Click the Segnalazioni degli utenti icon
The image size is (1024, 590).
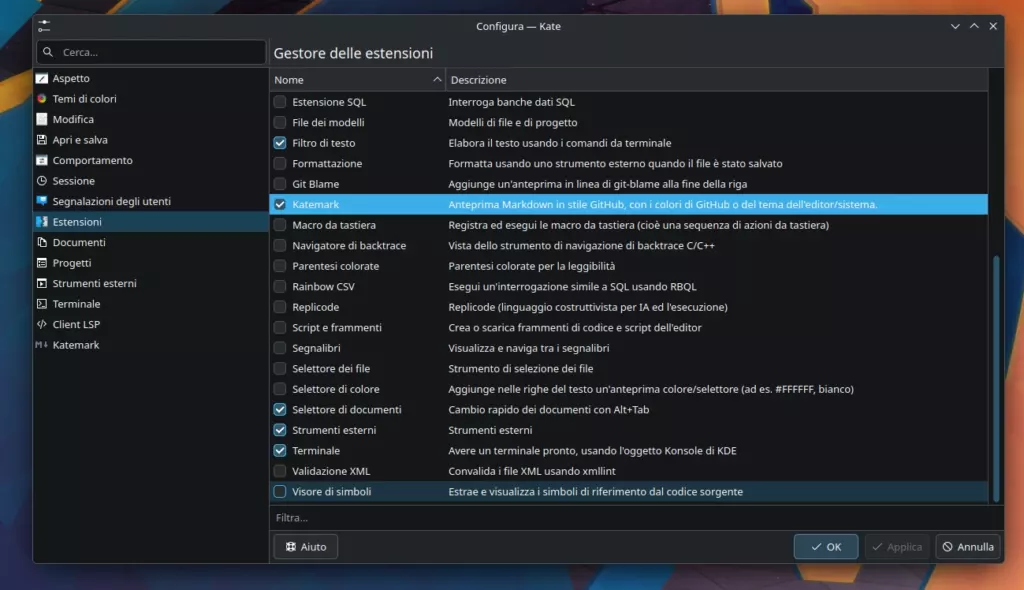pyautogui.click(x=42, y=201)
